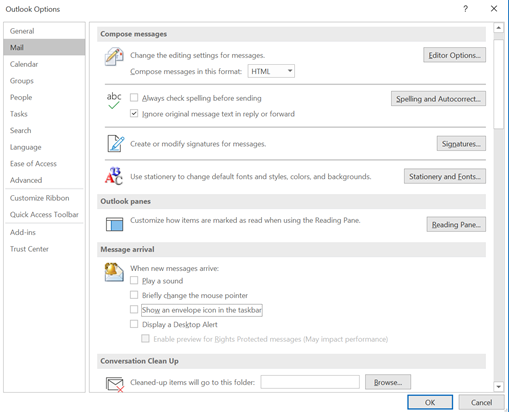The width and height of the screenshot is (509, 412).
Task: Click the signatures page-and-pen icon
Action: (115, 144)
